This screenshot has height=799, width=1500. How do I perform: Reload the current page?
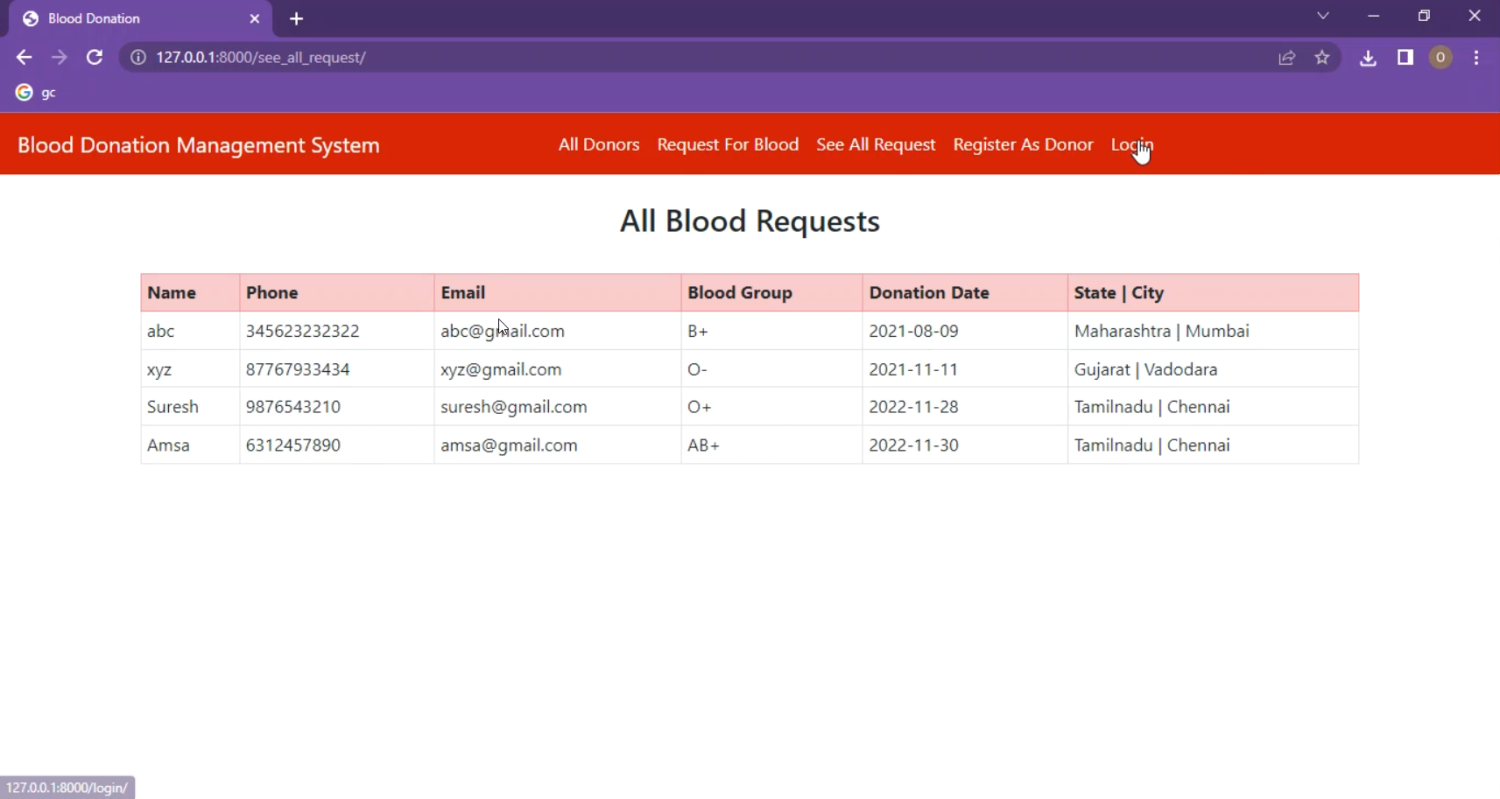tap(94, 58)
